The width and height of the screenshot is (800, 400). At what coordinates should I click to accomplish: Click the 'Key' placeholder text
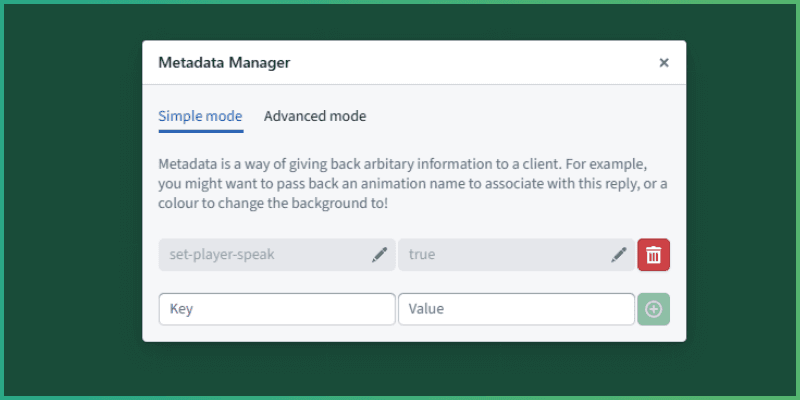[181, 309]
